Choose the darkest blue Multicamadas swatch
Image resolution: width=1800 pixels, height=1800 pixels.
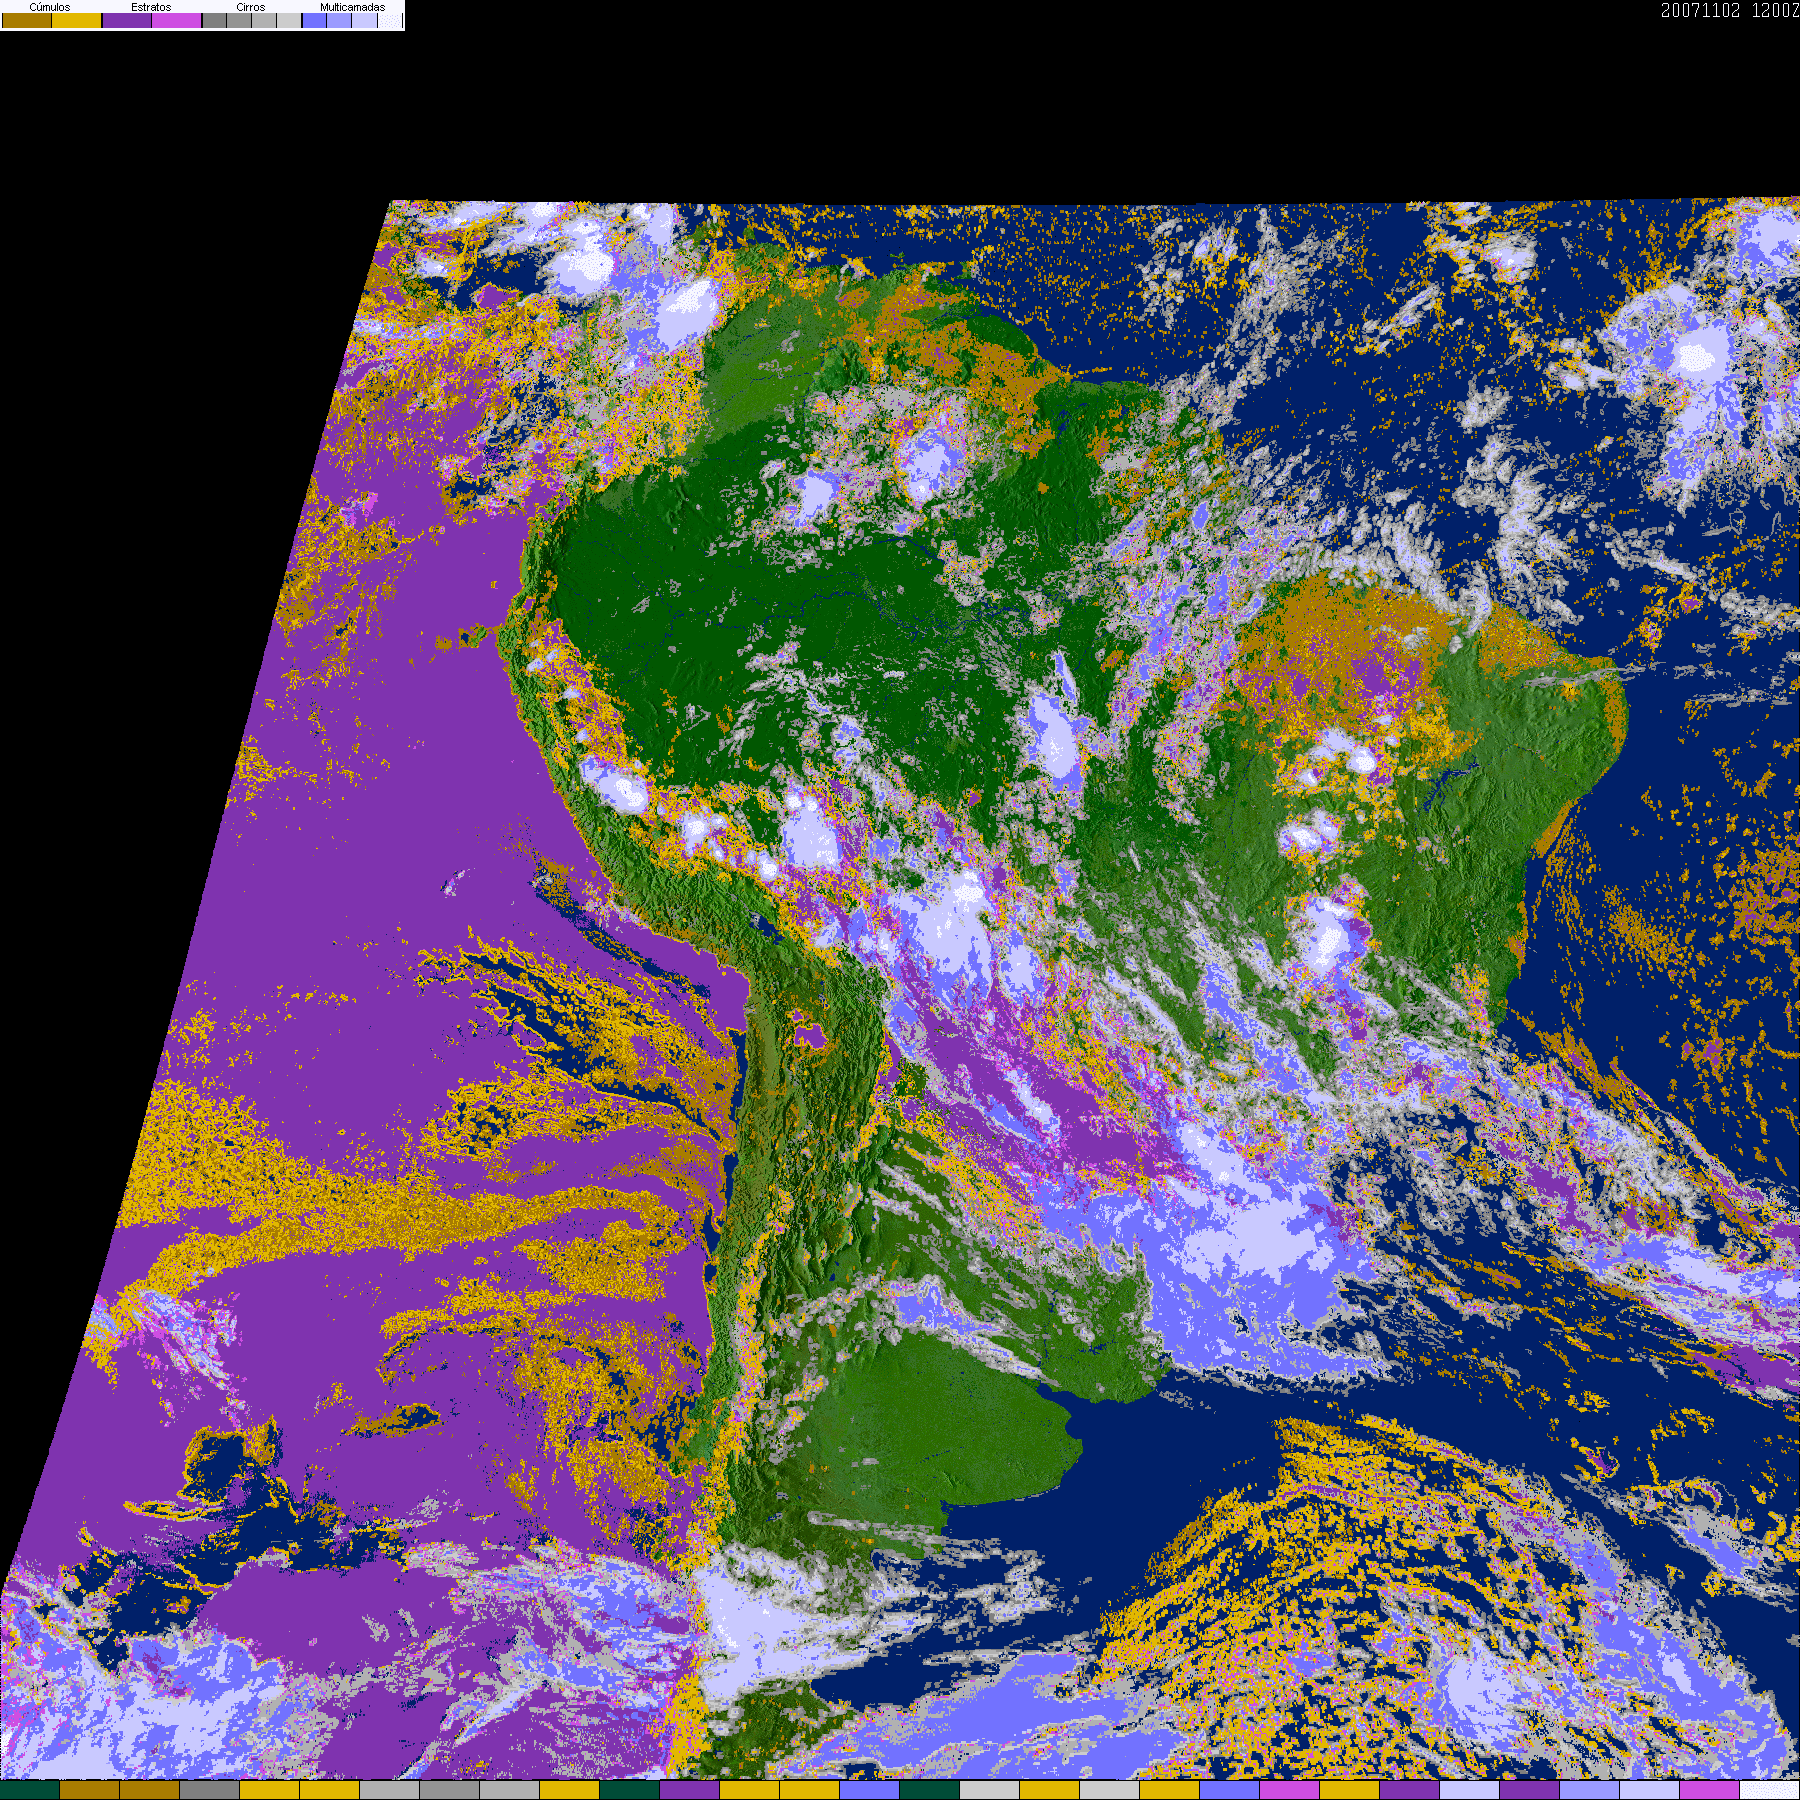314,20
